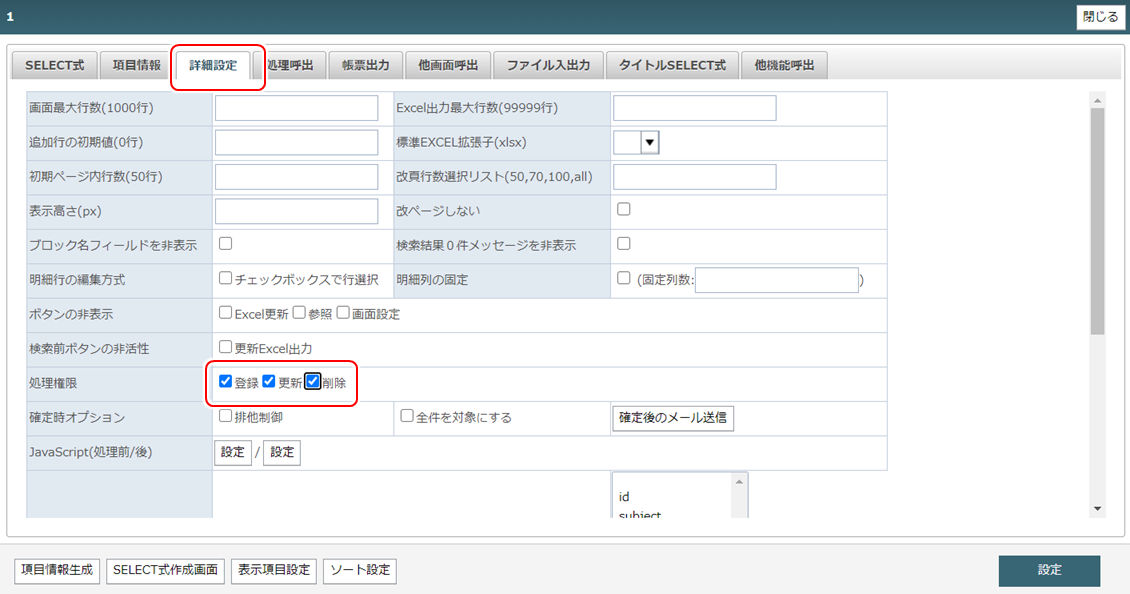The height and width of the screenshot is (594, 1130).
Task: Click the 表示高さ(px) input field
Action: click(296, 211)
